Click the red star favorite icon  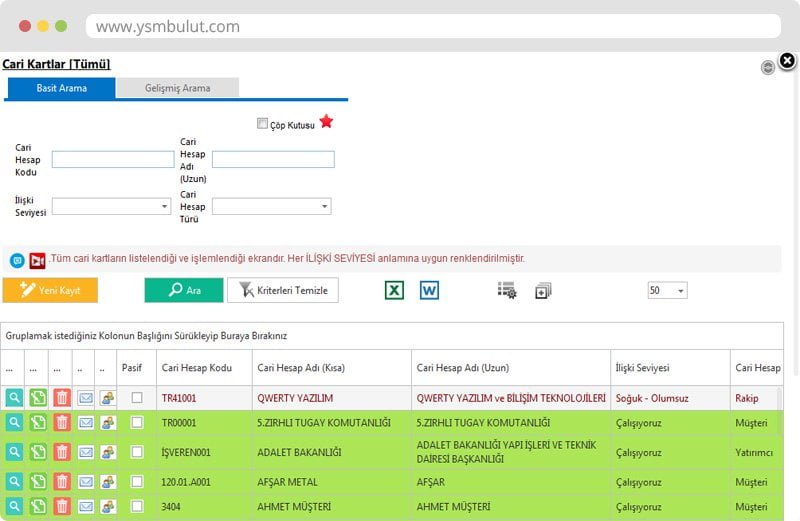coord(326,123)
